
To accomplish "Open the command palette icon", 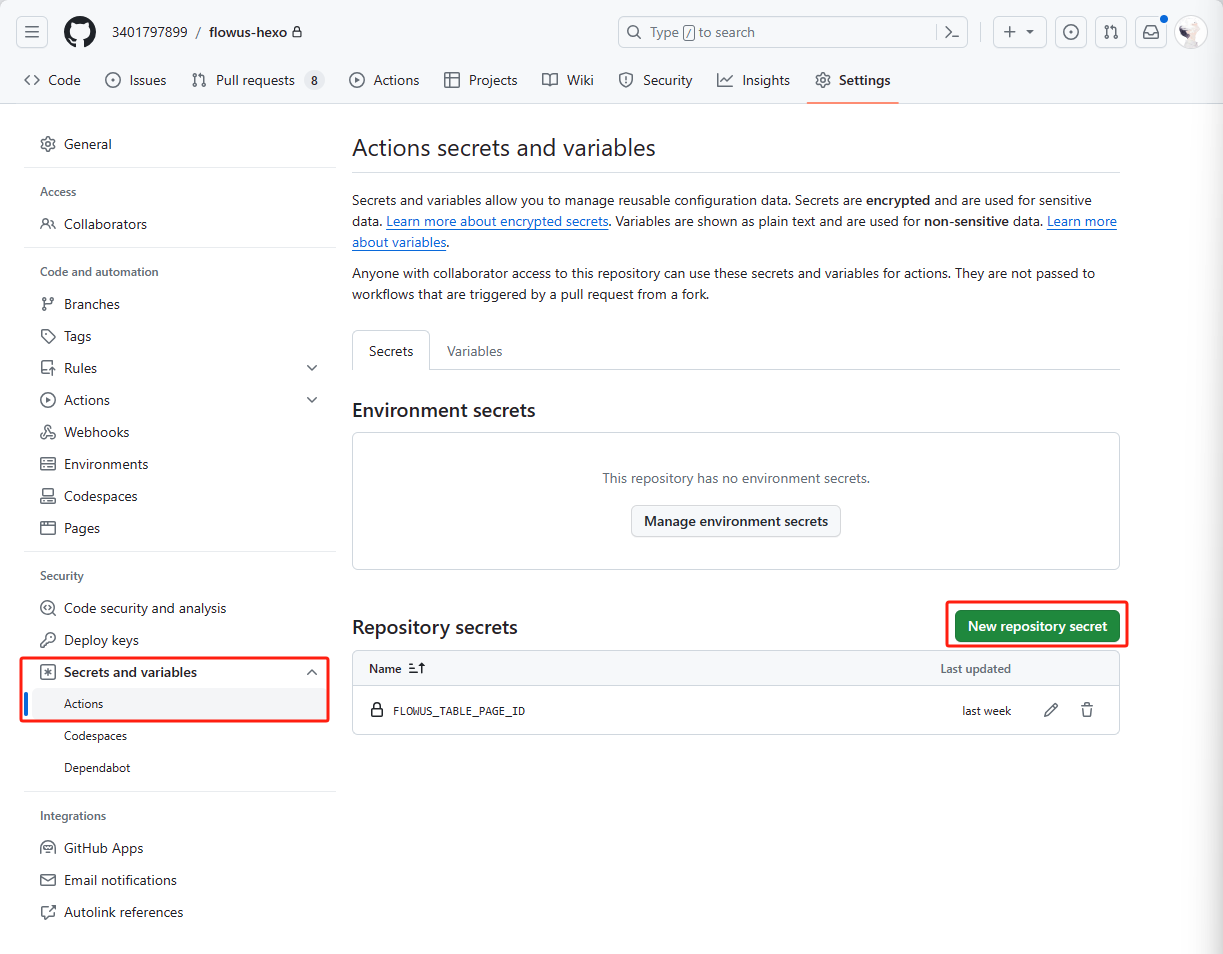I will pos(952,32).
